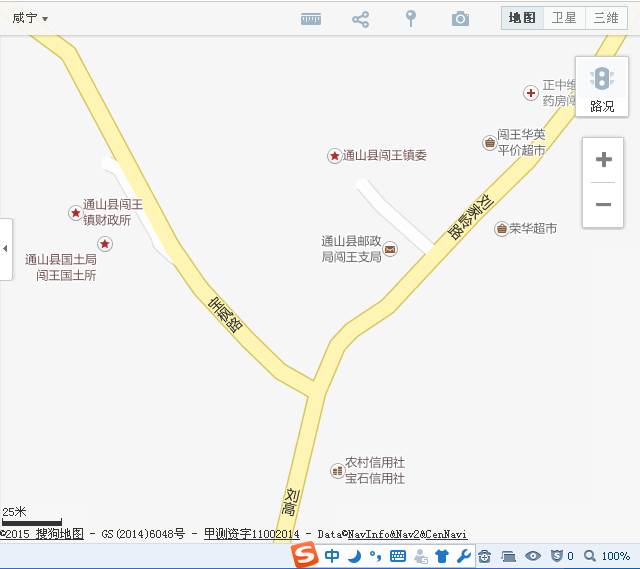This screenshot has width=640, height=569.
Task: Open the 咸宁 city dropdown
Action: 30,18
